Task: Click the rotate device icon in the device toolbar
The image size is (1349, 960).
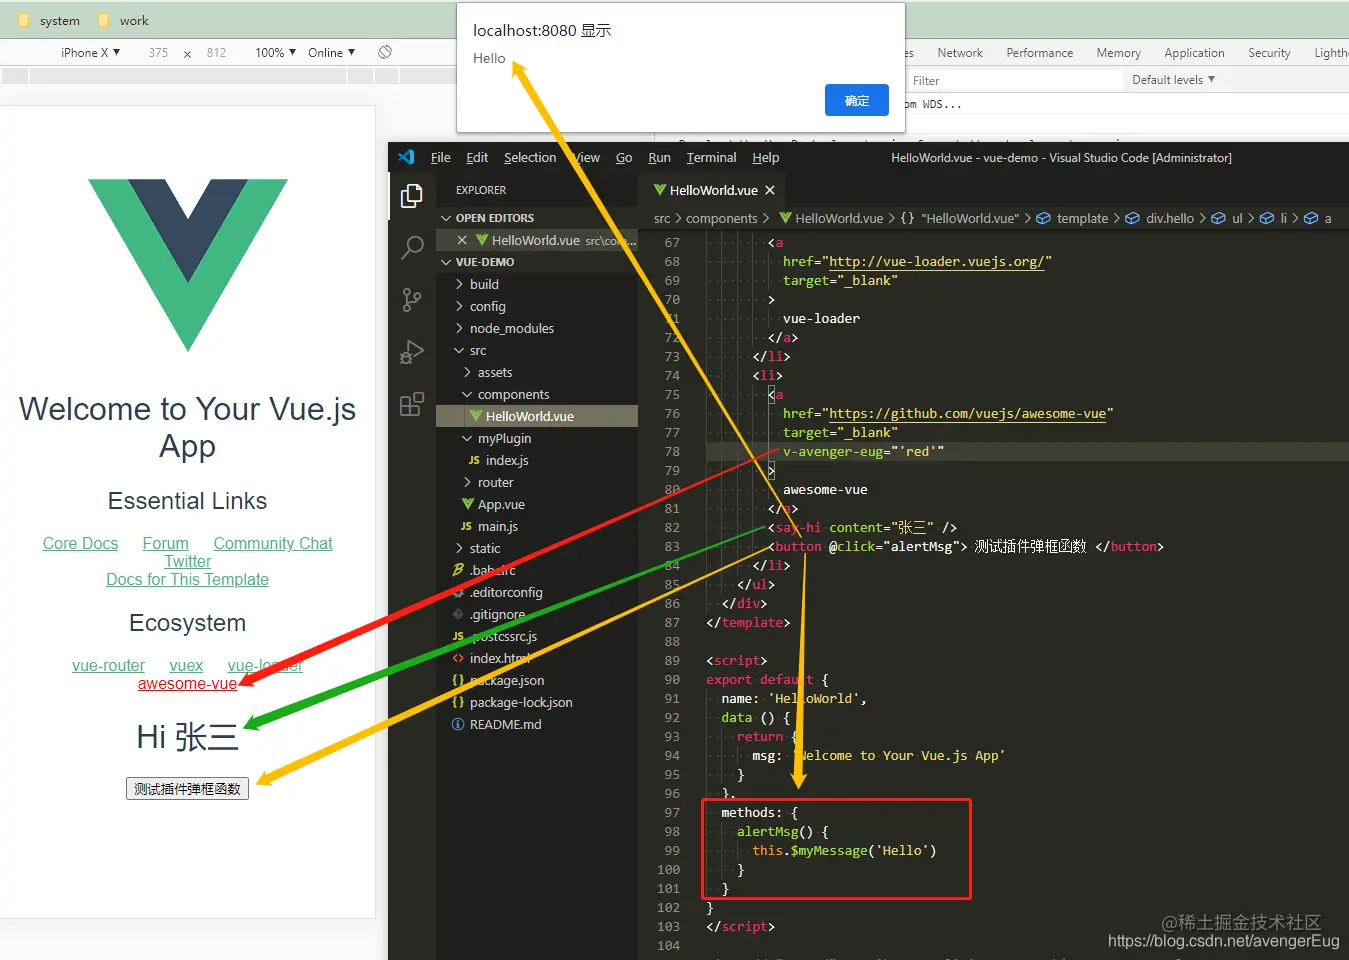Action: [x=385, y=52]
